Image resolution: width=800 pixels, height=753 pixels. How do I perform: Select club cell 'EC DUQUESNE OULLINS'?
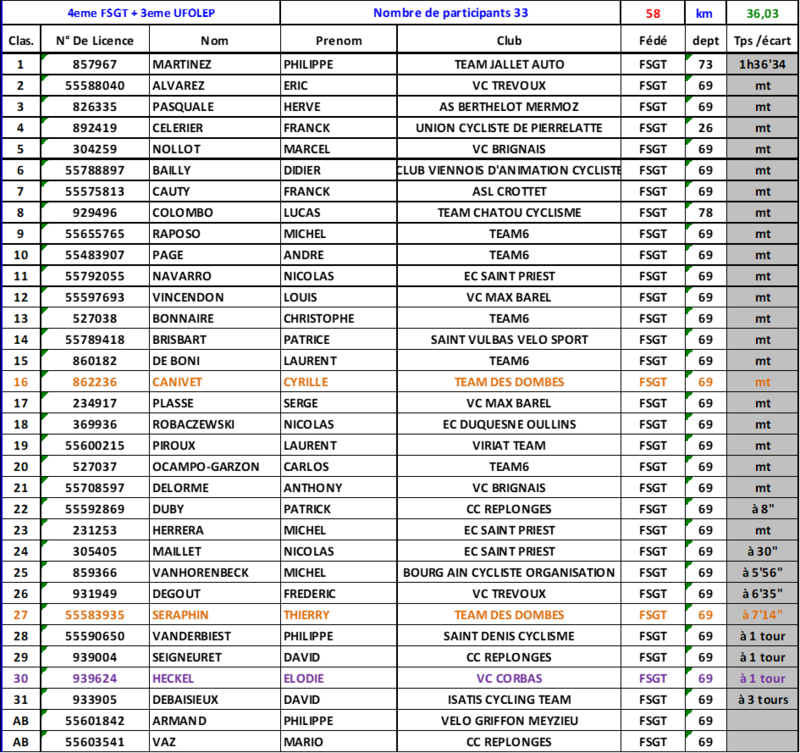(x=509, y=424)
